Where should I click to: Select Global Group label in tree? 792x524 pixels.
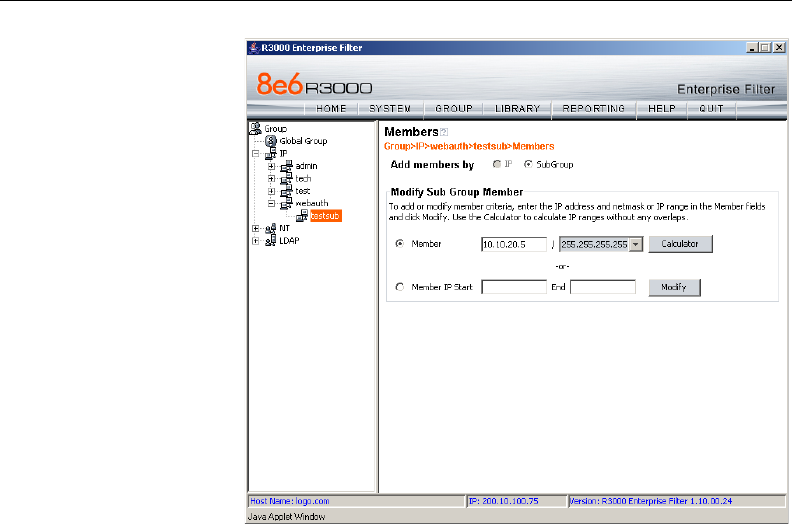(303, 141)
